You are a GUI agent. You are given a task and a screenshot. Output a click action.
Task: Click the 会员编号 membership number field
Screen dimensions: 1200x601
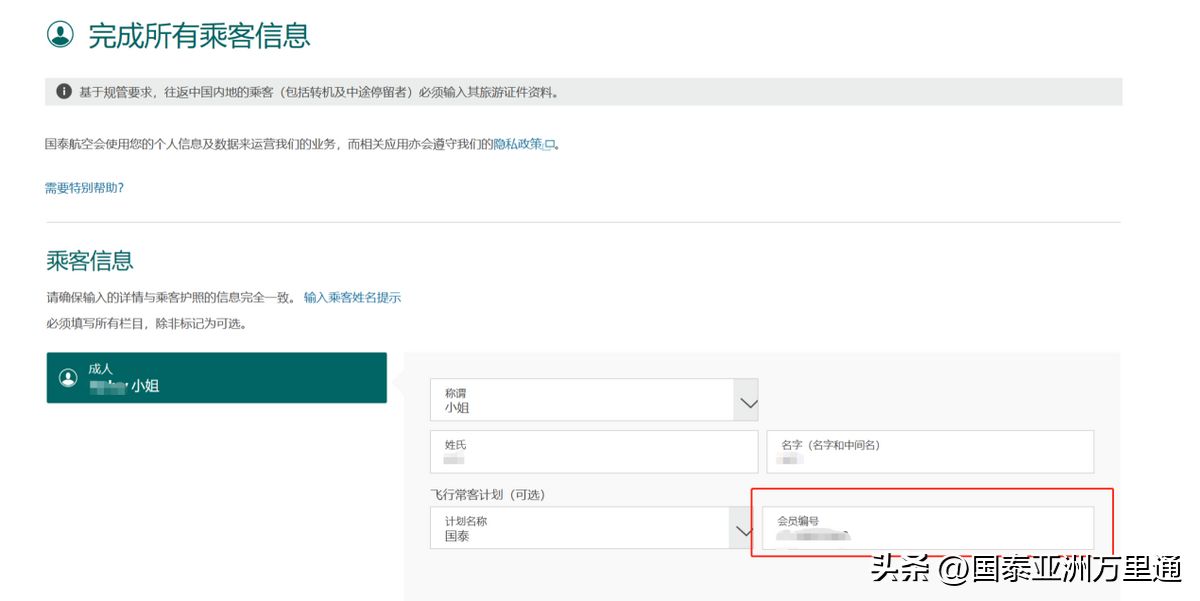927,528
